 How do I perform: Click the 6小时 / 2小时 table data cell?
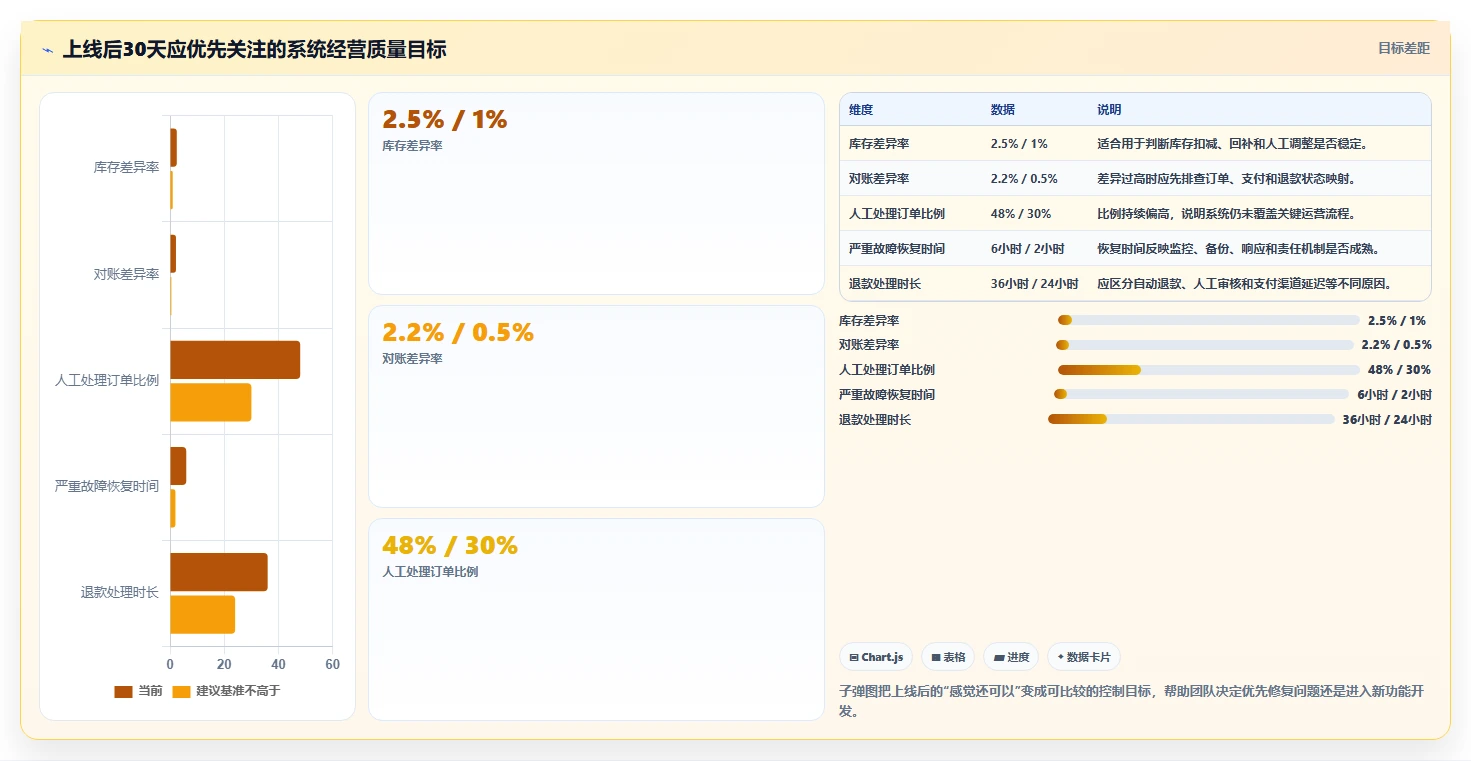(x=1027, y=249)
